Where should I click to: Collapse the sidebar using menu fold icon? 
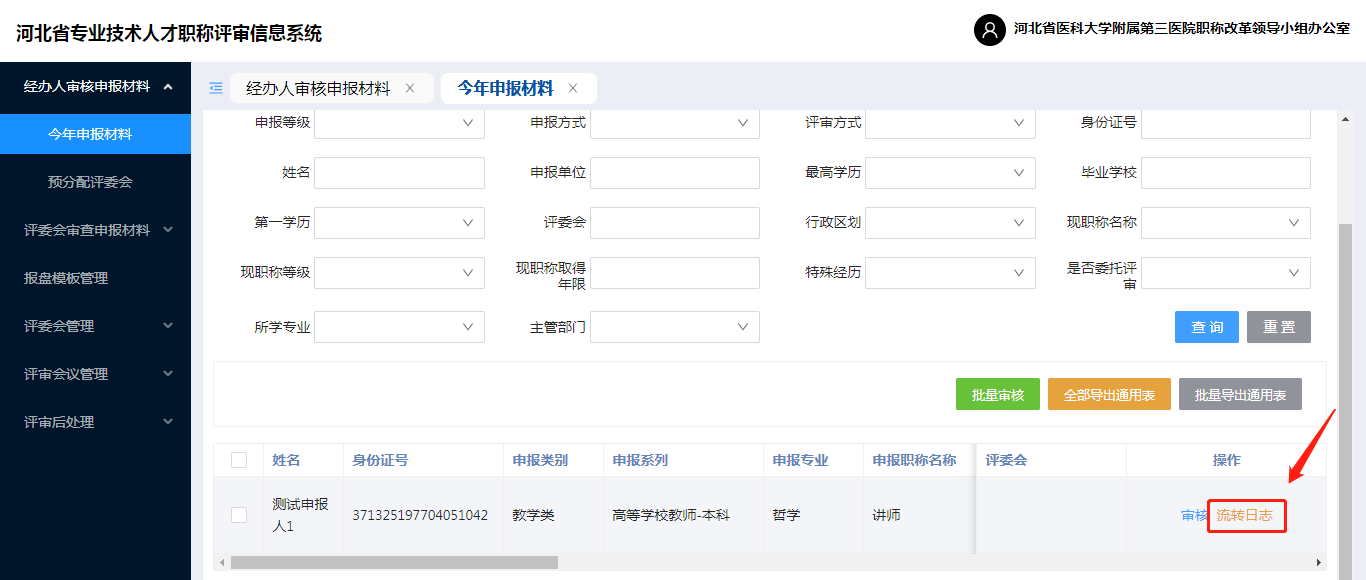pos(216,88)
